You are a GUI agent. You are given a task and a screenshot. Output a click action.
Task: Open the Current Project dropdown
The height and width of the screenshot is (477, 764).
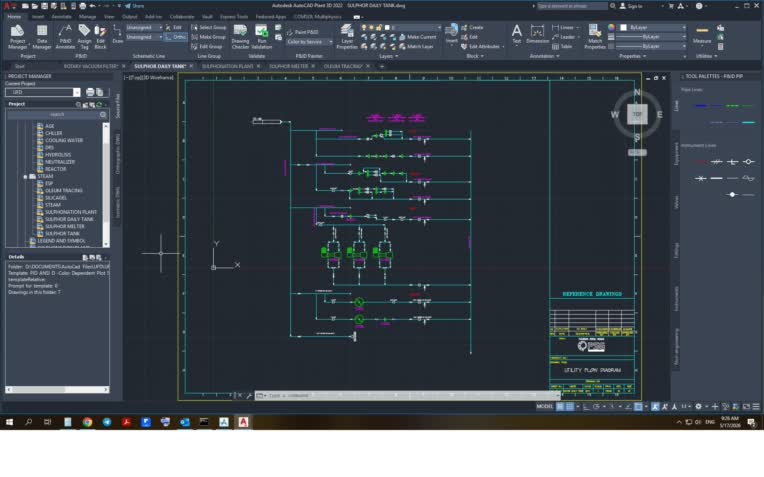[76, 92]
